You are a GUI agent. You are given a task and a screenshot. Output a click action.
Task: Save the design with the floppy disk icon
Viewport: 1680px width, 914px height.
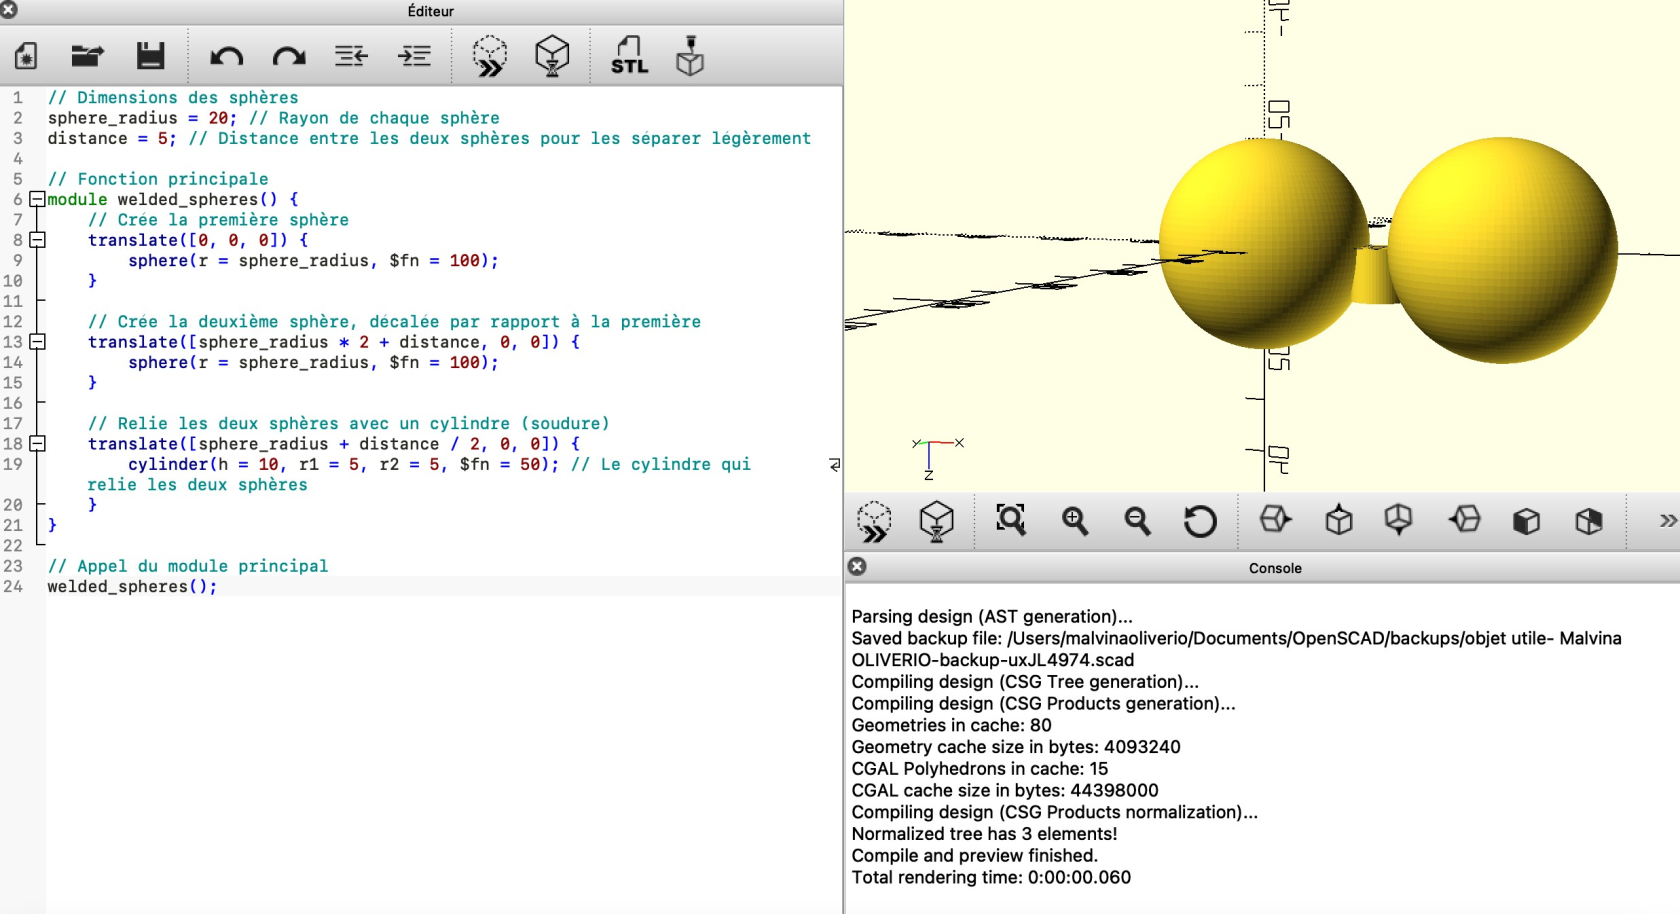click(x=150, y=56)
